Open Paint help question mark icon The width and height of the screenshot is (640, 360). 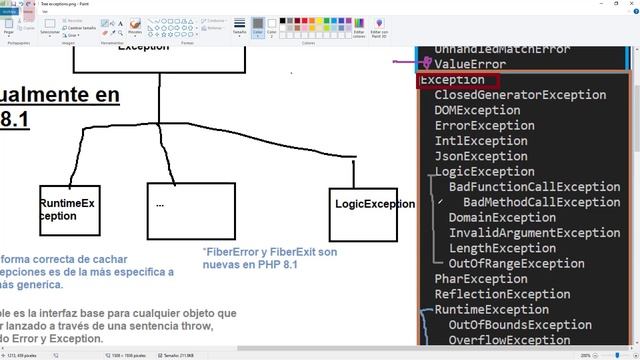pos(636,11)
